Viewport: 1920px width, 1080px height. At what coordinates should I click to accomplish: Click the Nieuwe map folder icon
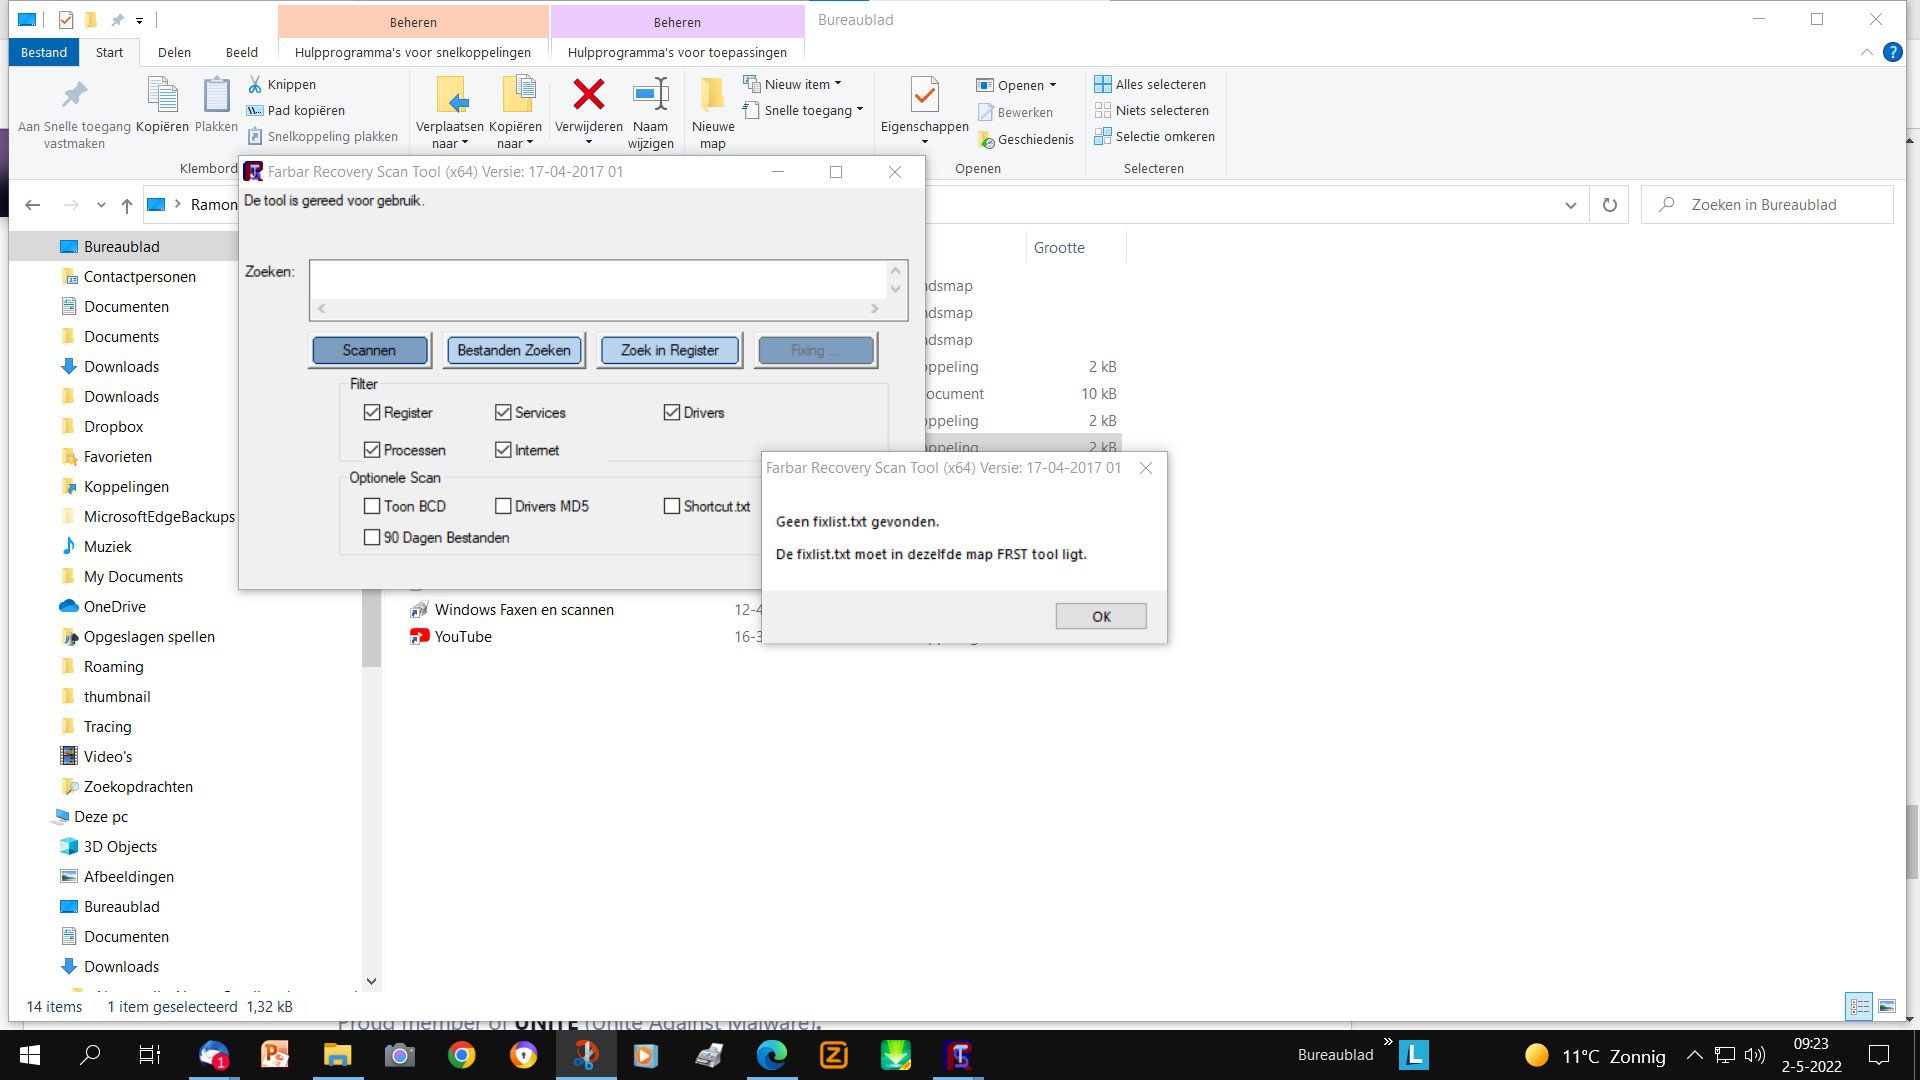pos(712,96)
